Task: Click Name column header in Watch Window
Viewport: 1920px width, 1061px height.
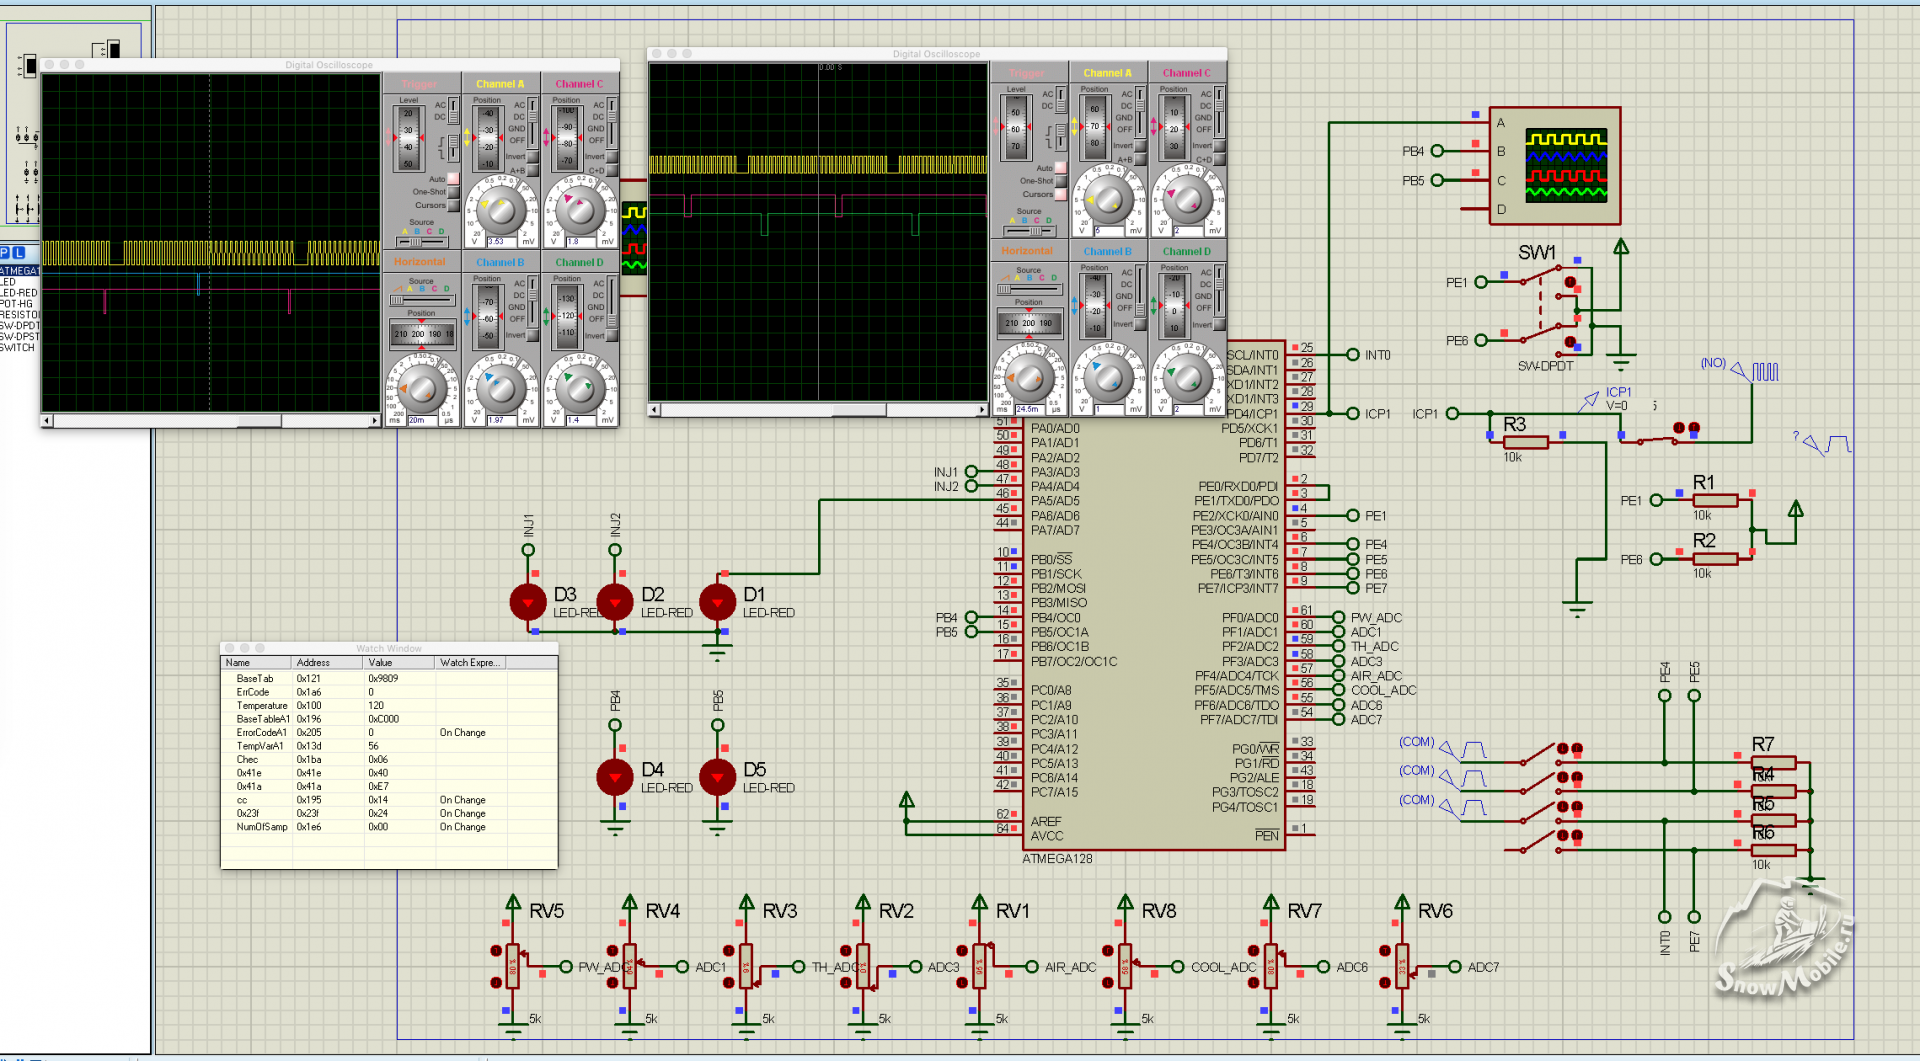Action: [x=256, y=663]
